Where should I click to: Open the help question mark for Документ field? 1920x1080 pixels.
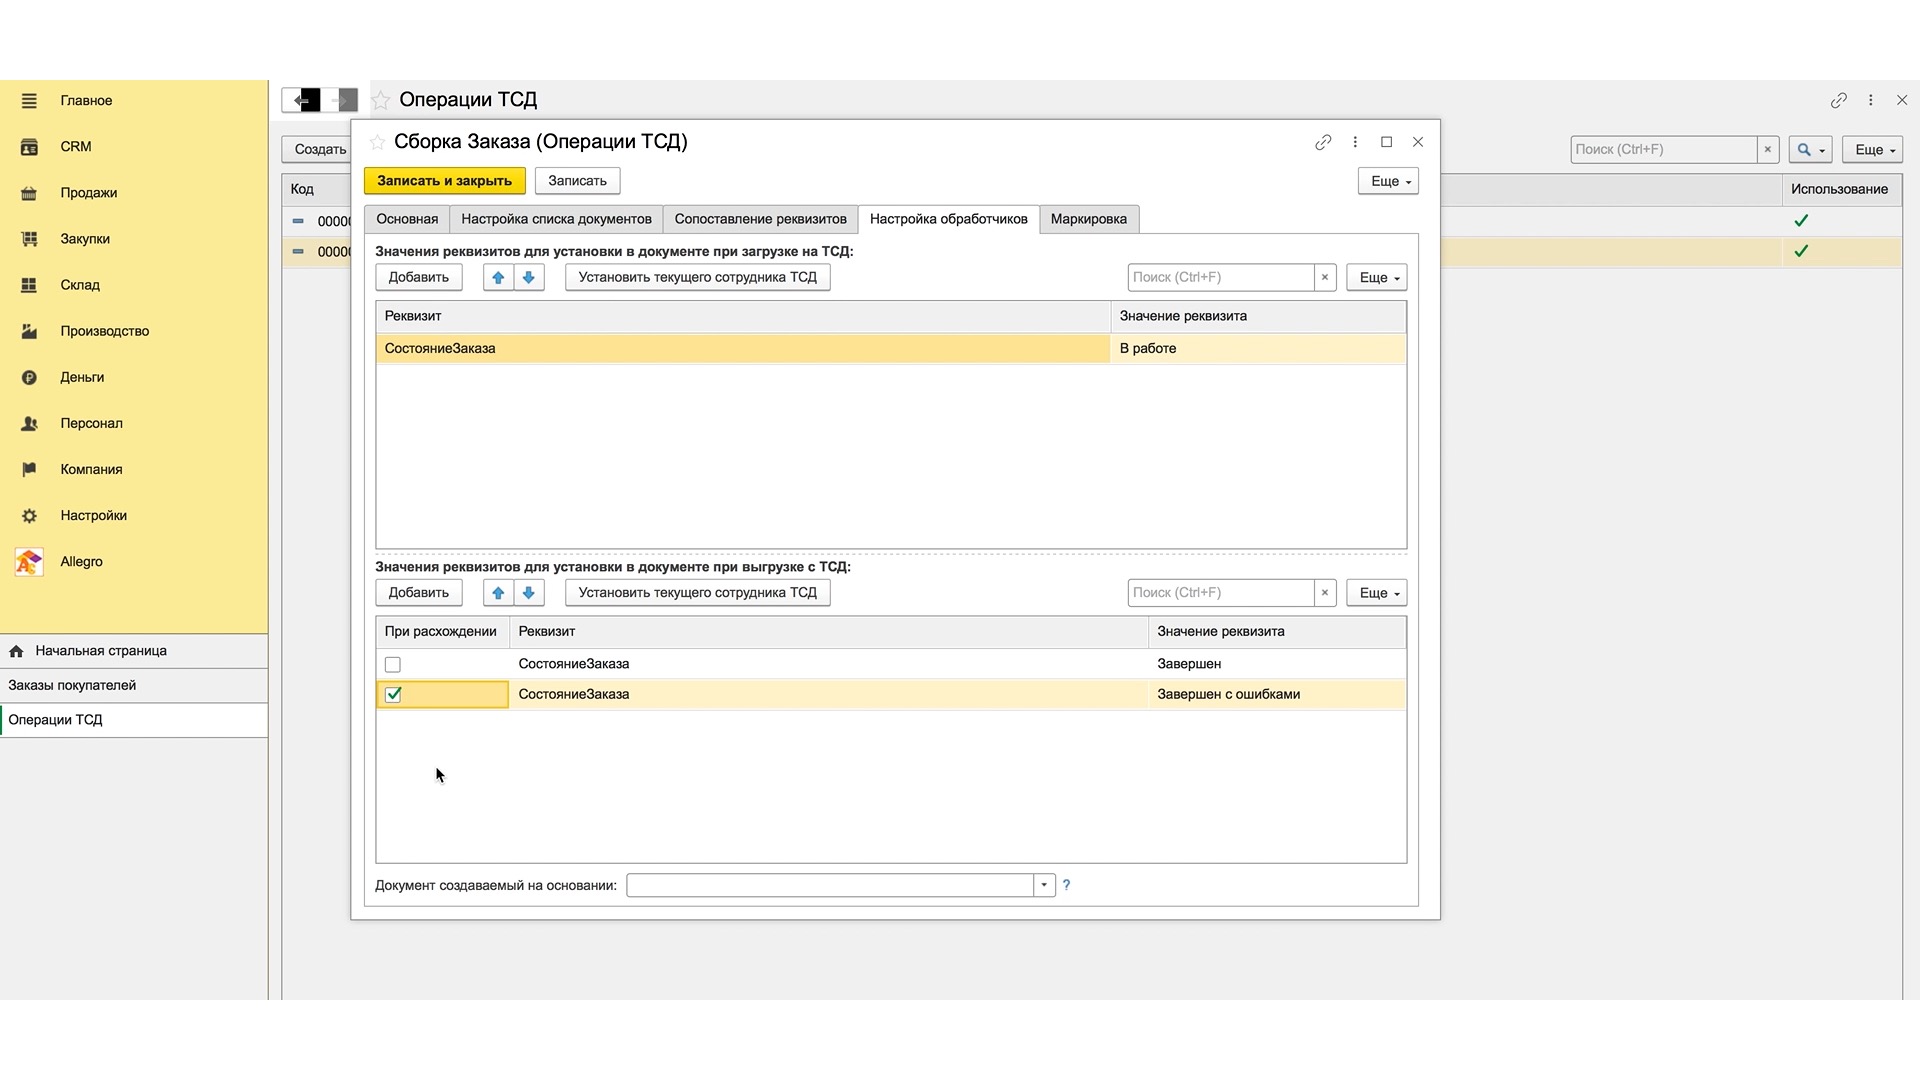pyautogui.click(x=1066, y=885)
